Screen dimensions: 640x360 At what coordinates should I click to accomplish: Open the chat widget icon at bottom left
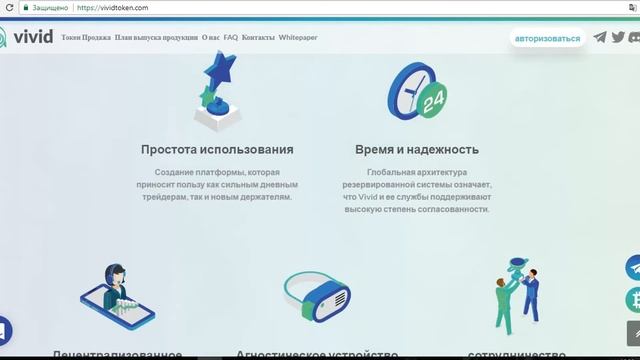point(5,331)
